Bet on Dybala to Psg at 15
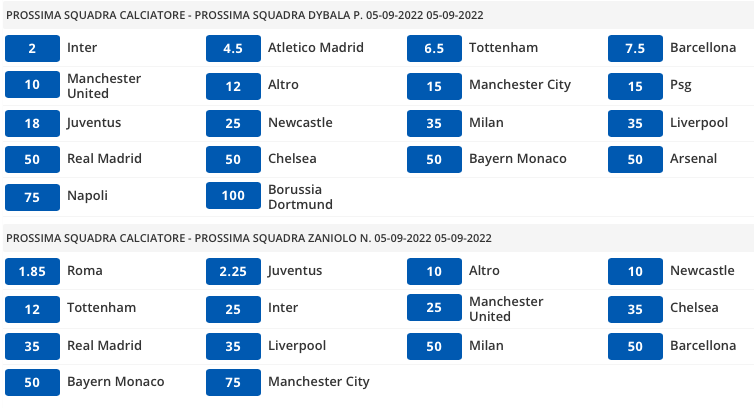The height and width of the screenshot is (408, 754). [636, 85]
